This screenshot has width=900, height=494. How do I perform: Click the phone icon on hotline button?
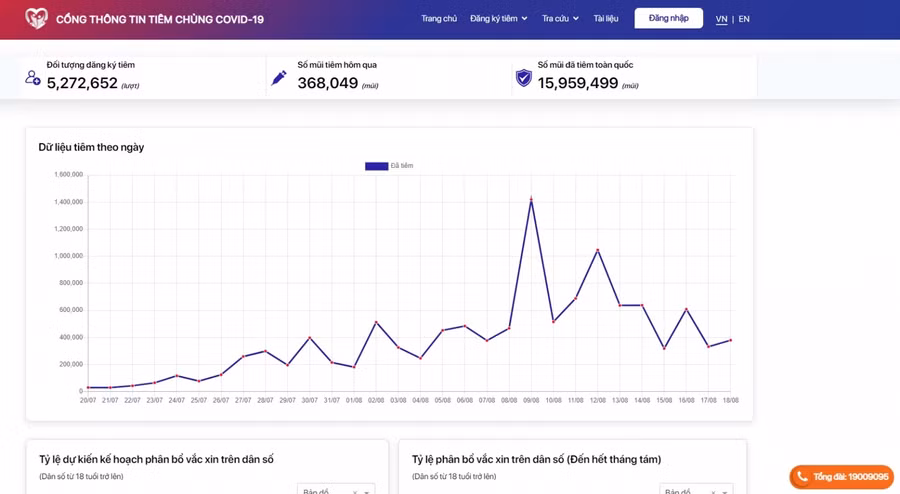tap(802, 477)
